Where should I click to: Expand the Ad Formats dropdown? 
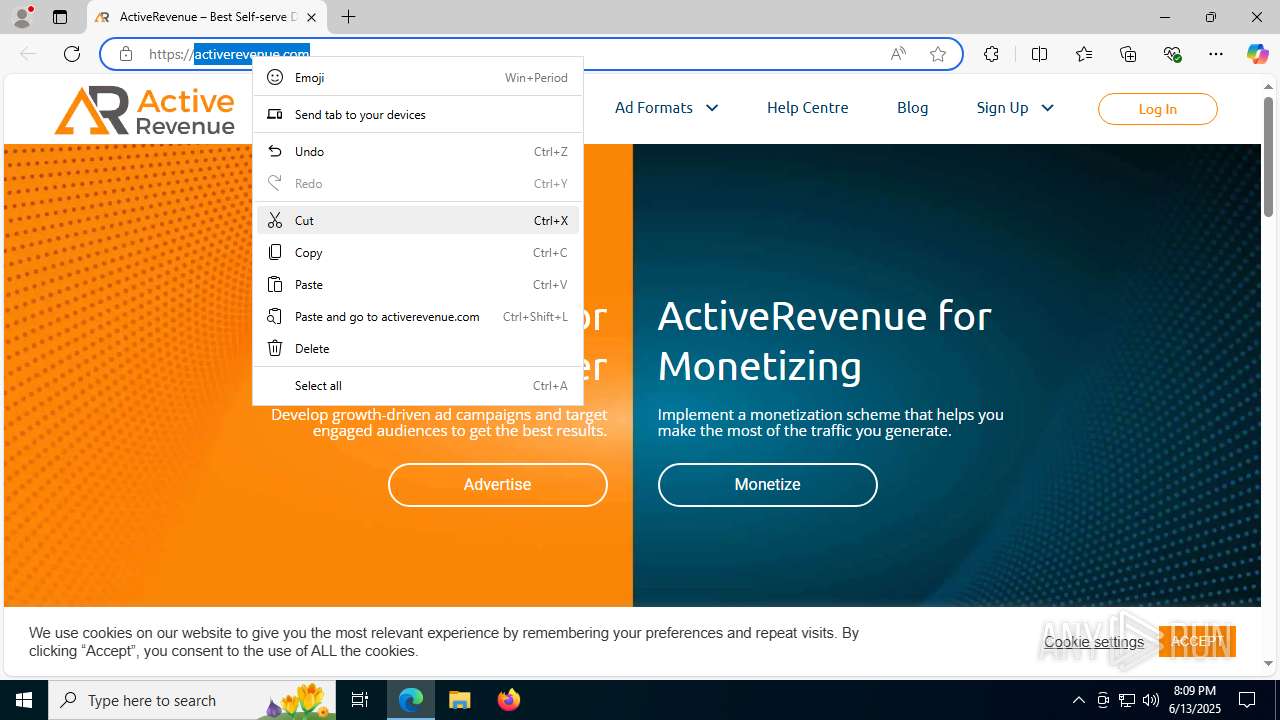pos(667,108)
